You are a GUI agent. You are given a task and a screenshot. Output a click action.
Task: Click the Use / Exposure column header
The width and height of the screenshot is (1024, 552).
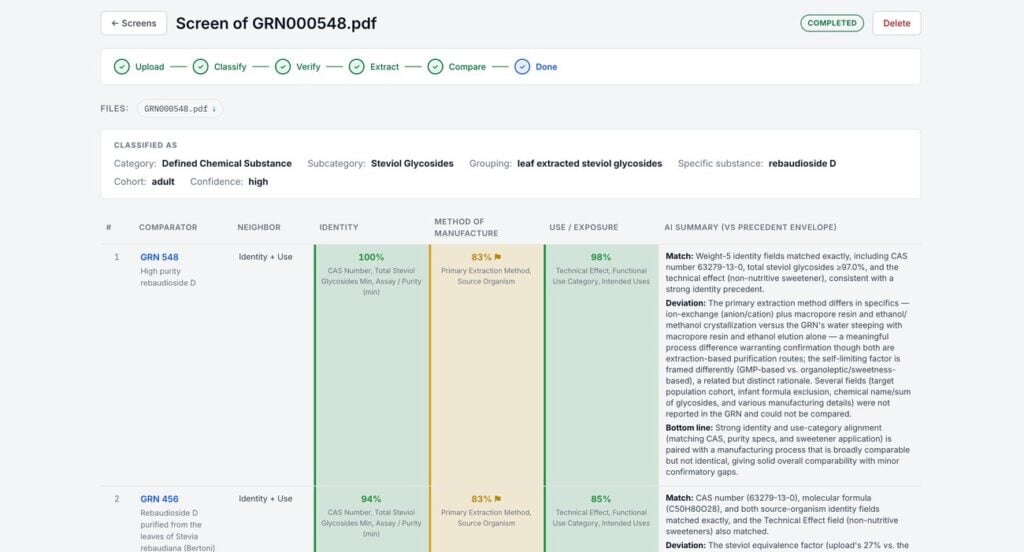click(x=583, y=227)
